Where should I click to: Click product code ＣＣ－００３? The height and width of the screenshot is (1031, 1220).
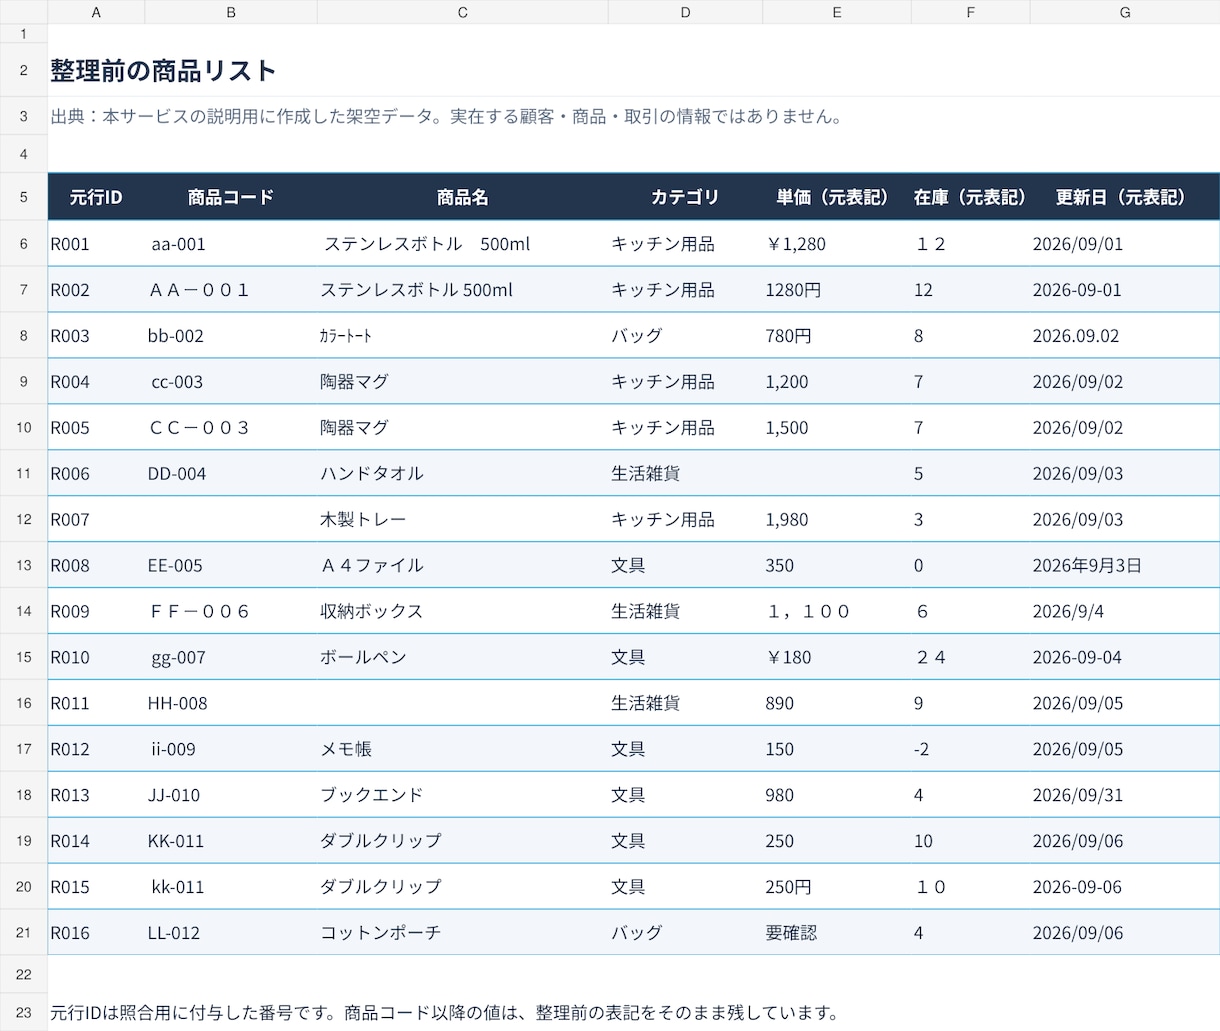[231, 427]
